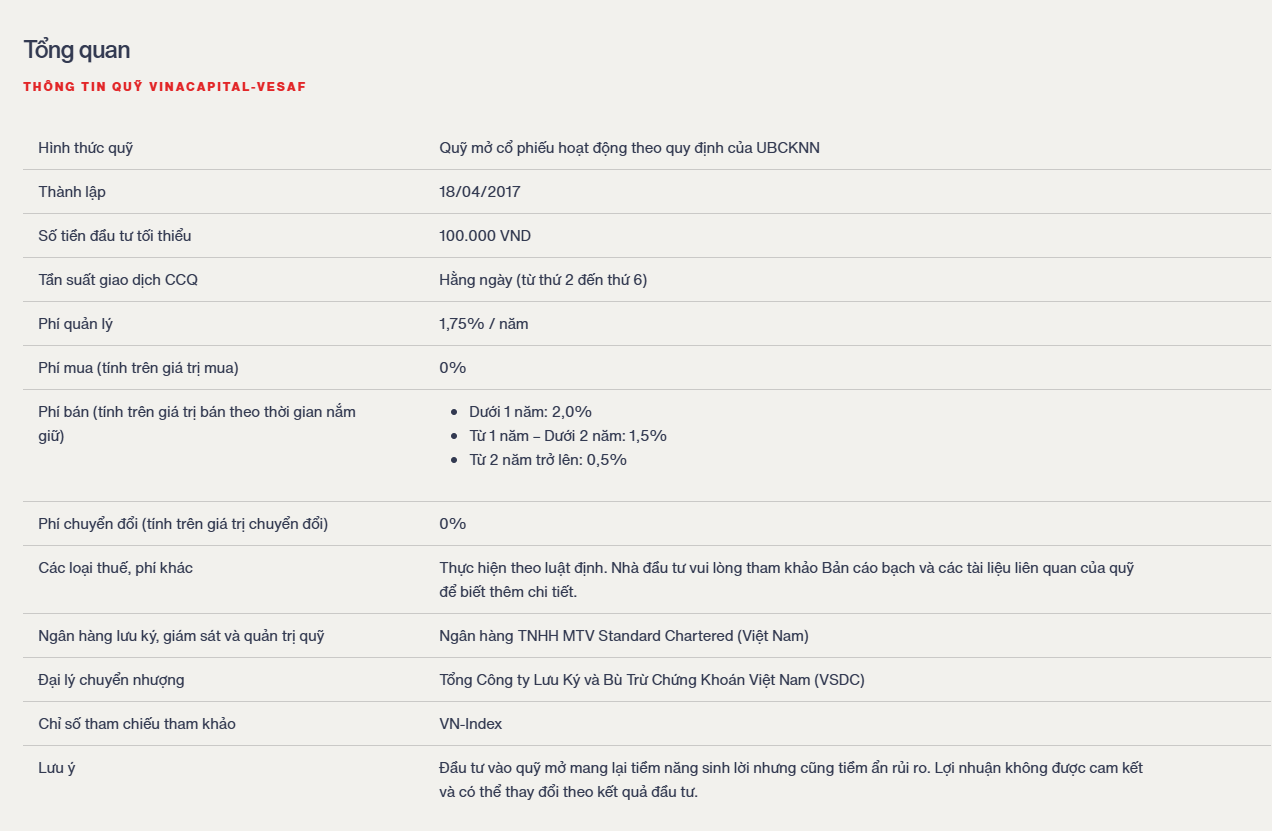Click the "Phí chuyển đổi" row label
This screenshot has height=831, width=1272.
(183, 524)
